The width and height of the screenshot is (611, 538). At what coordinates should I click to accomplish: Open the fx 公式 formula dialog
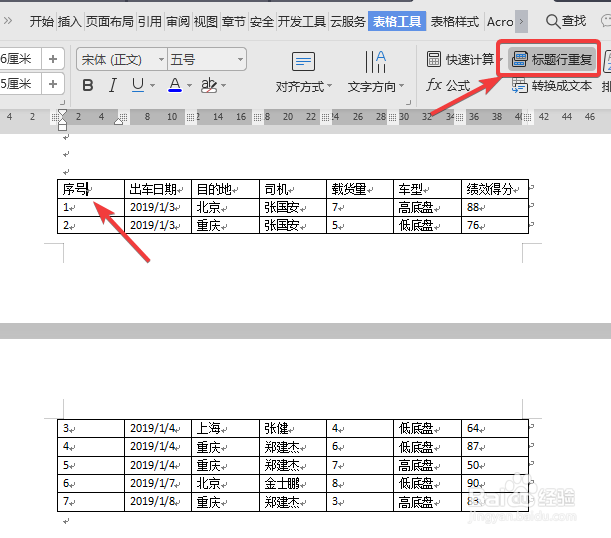[x=448, y=85]
